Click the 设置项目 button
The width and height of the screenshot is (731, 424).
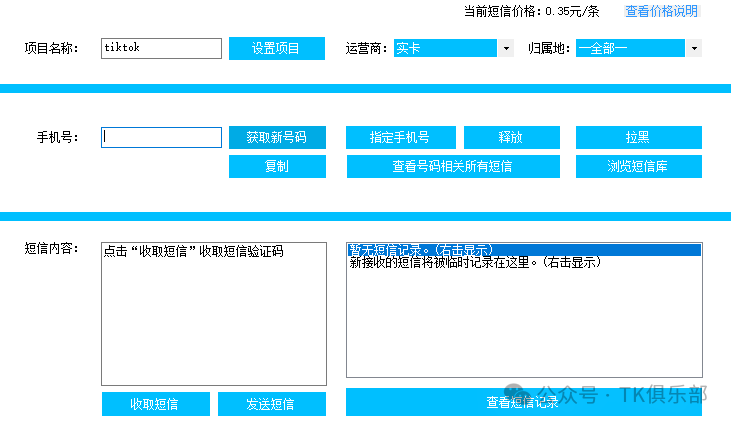276,48
